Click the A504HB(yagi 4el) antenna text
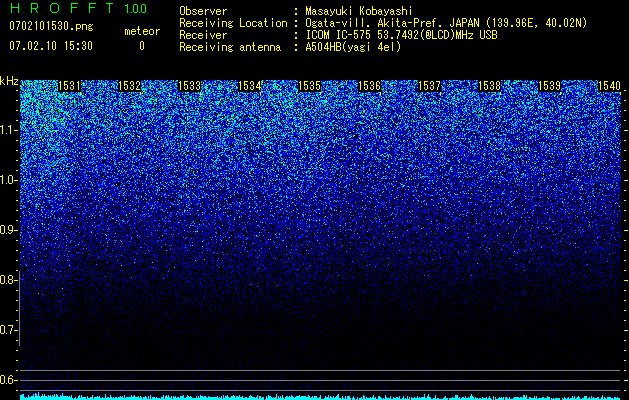The image size is (629, 400). point(353,47)
